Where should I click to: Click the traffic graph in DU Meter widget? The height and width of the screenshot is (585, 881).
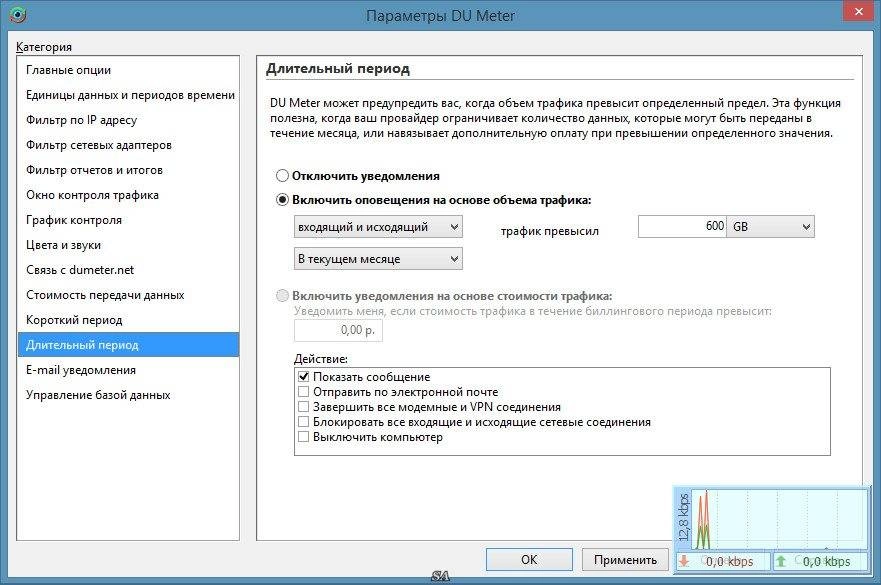[x=779, y=519]
